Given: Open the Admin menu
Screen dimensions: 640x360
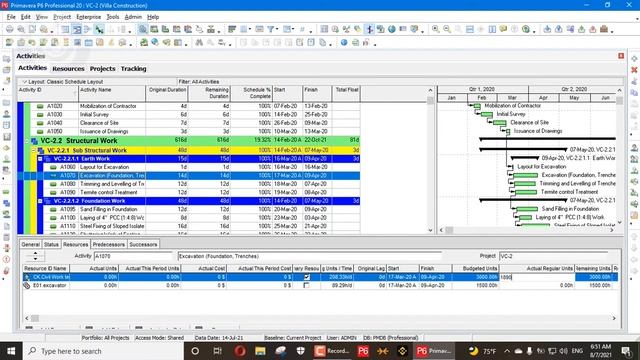Looking at the screenshot, I should pos(133,17).
